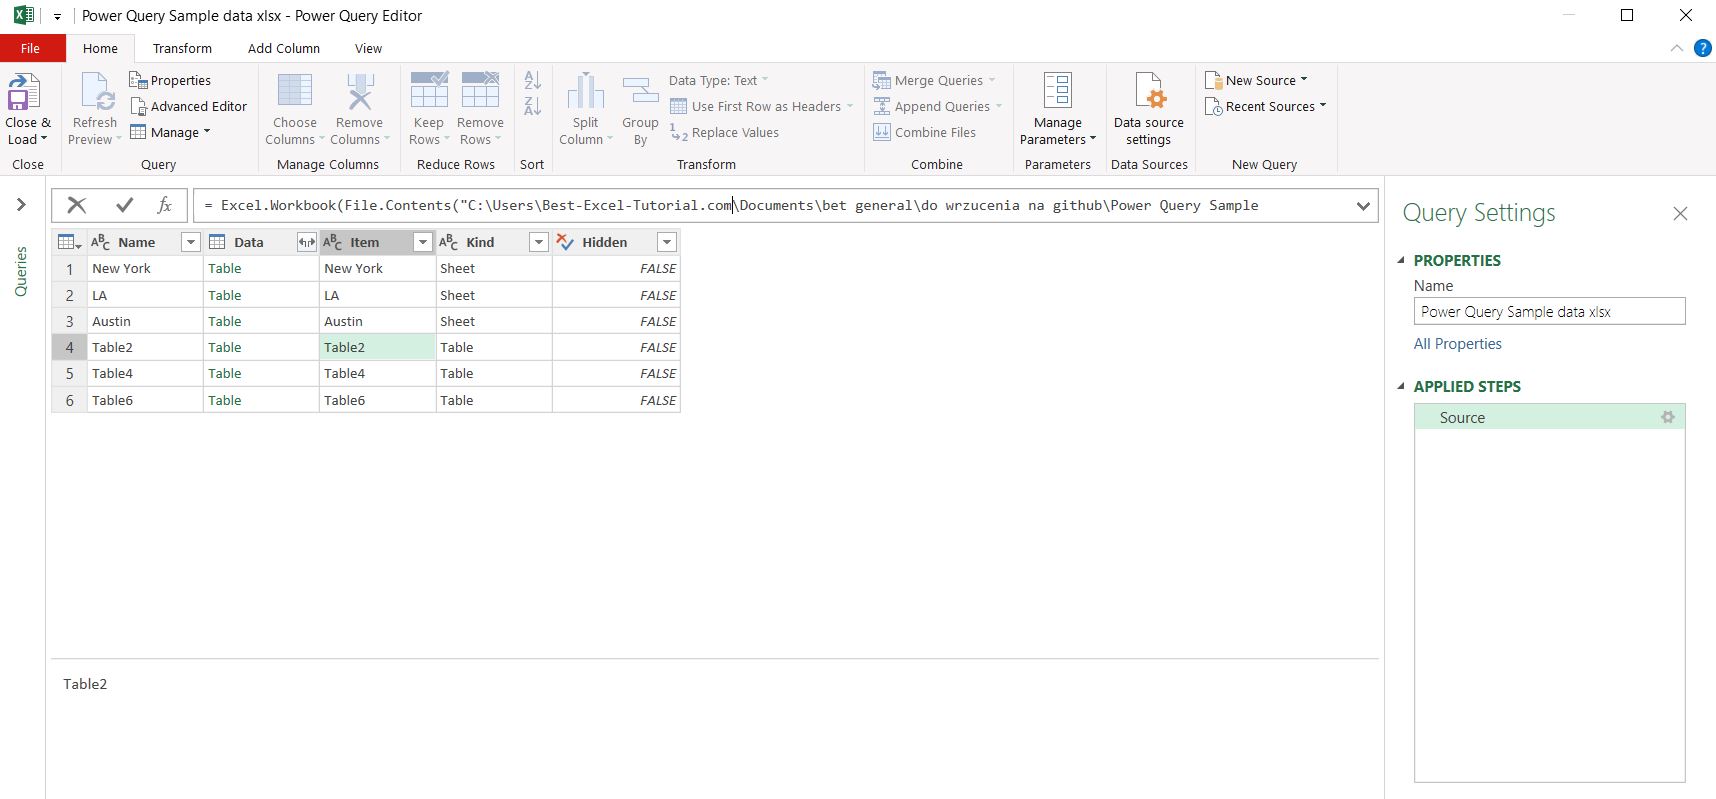Click the New Source icon
The width and height of the screenshot is (1716, 799).
[x=1213, y=80]
